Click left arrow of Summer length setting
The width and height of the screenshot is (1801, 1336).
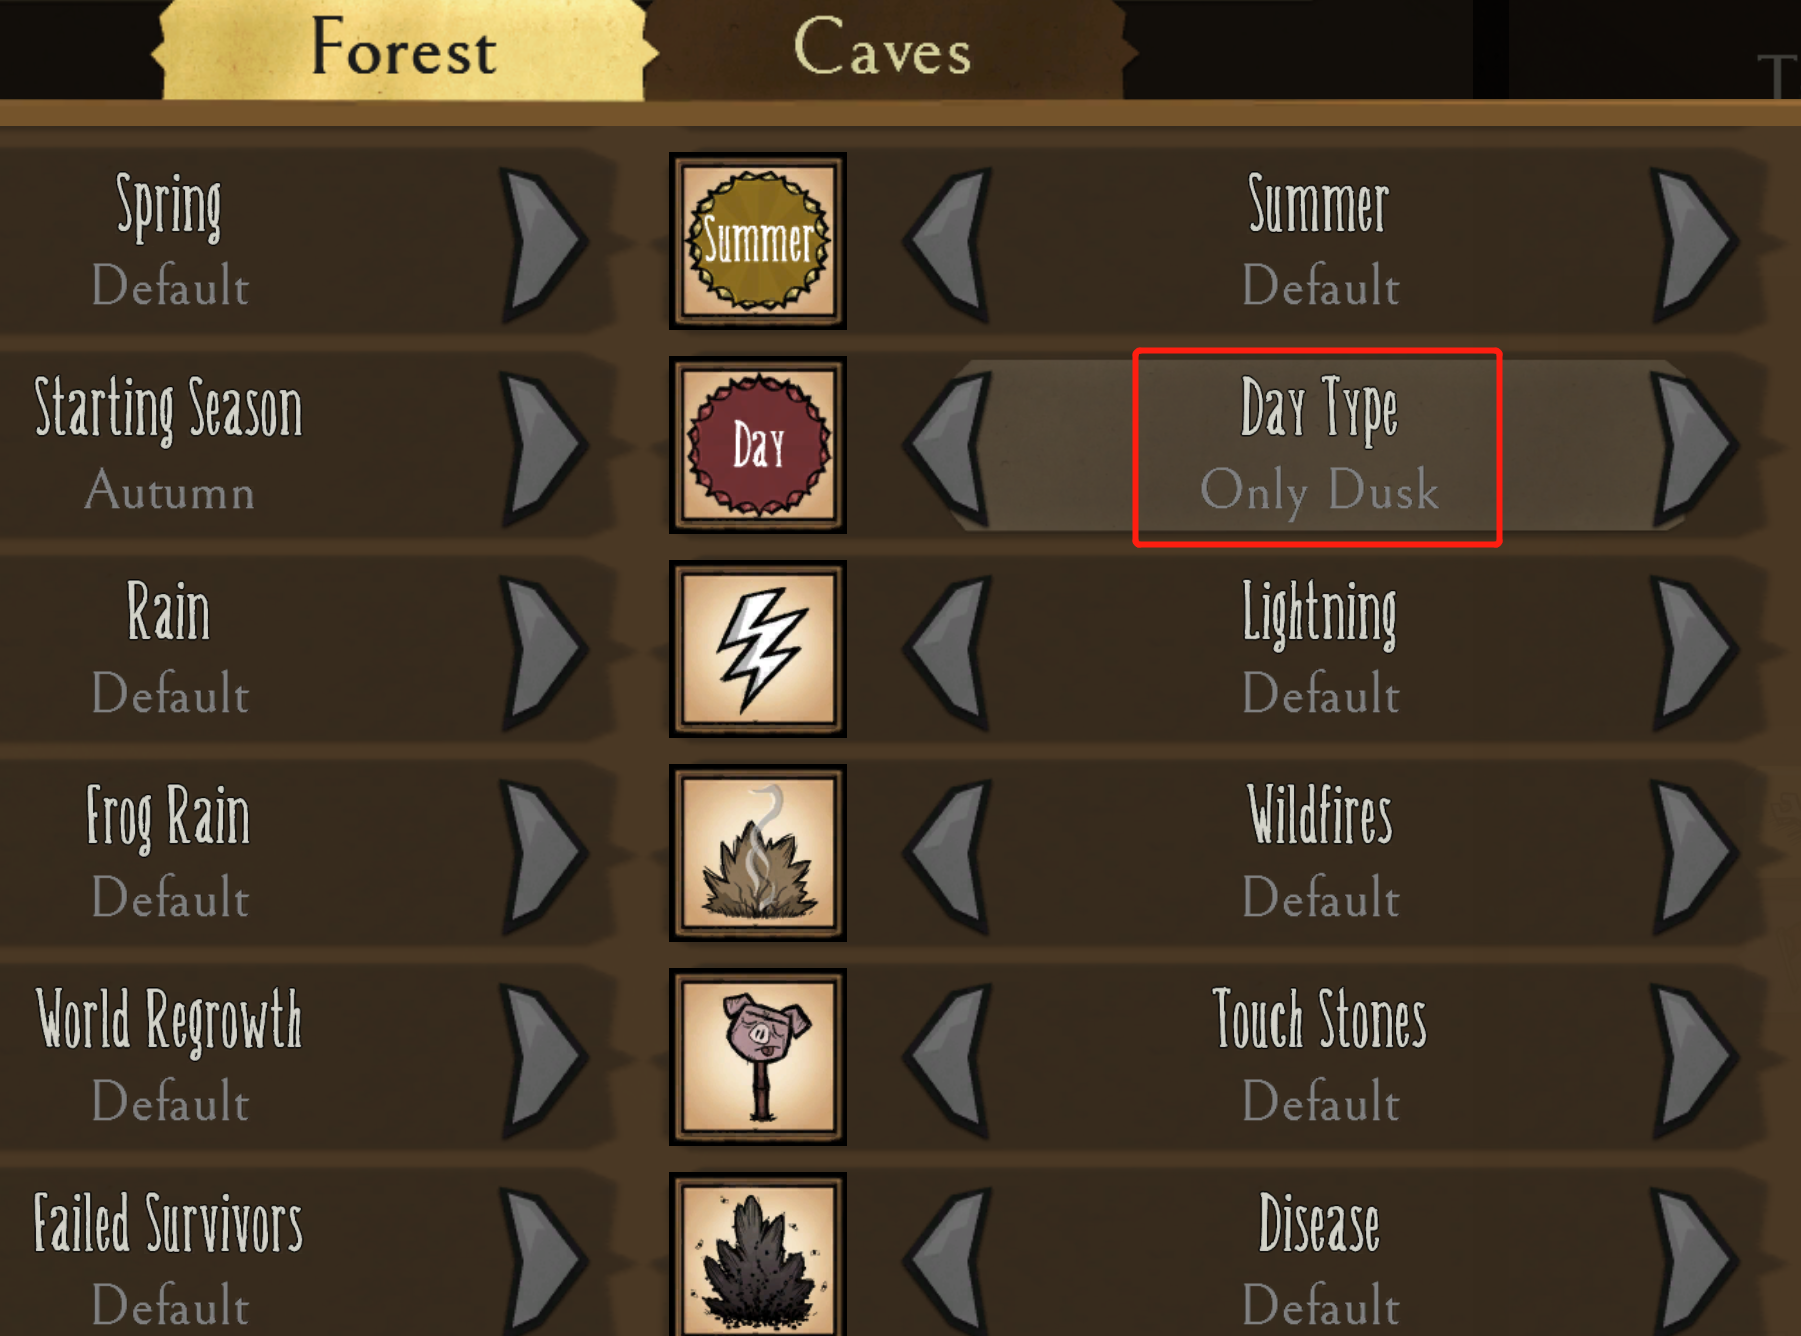(x=946, y=242)
